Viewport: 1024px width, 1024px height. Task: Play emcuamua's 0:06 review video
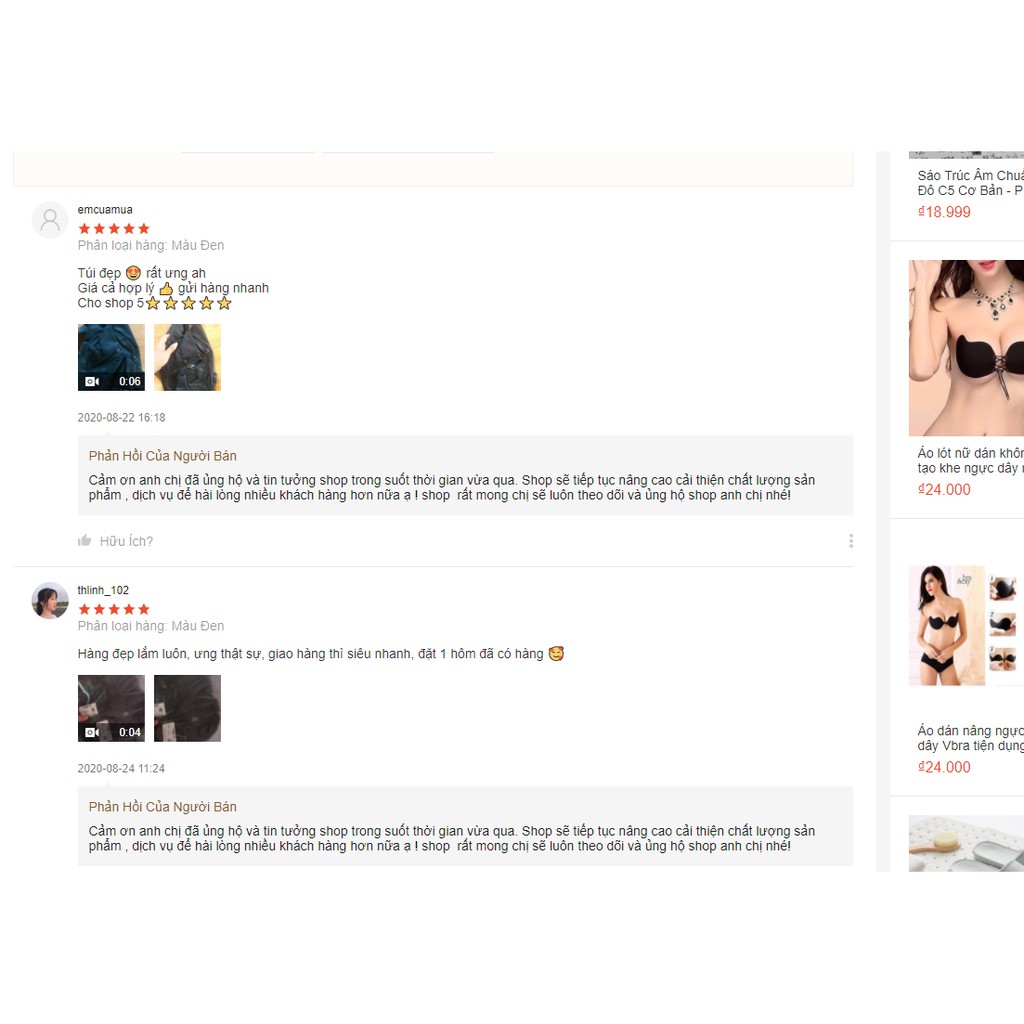(111, 357)
